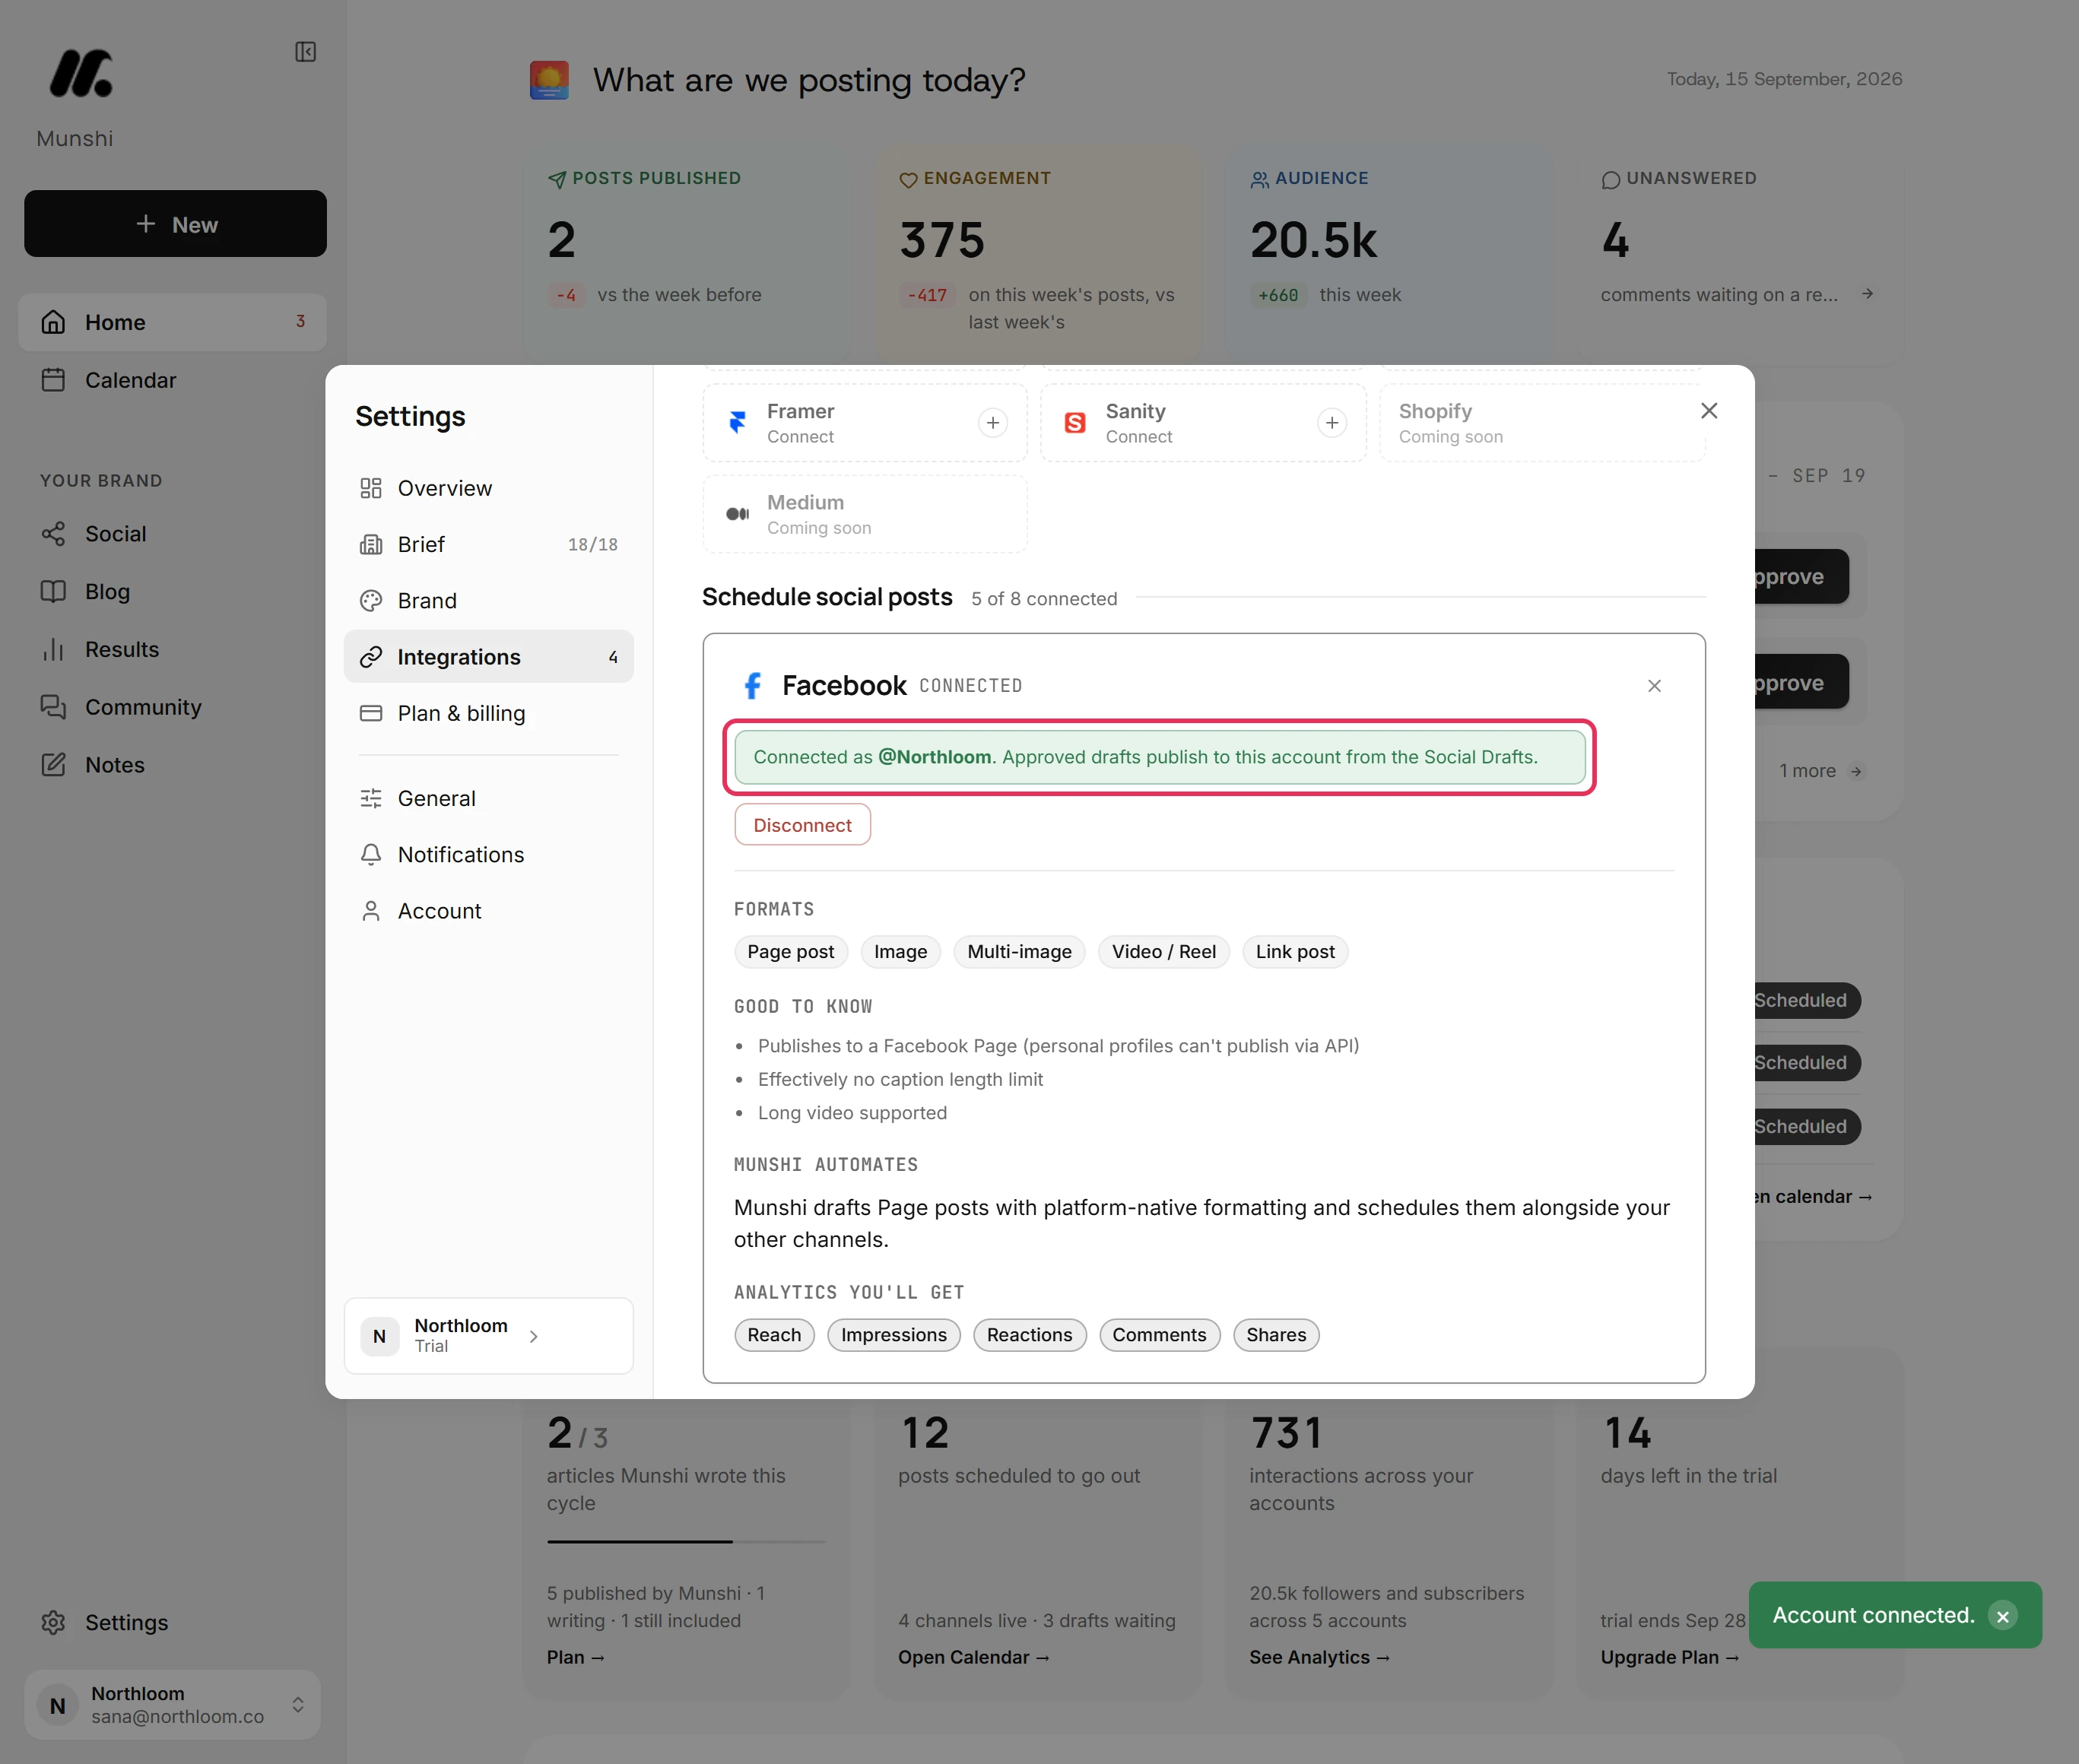The width and height of the screenshot is (2079, 1764).
Task: Click the Plan & billing card icon
Action: 371,713
